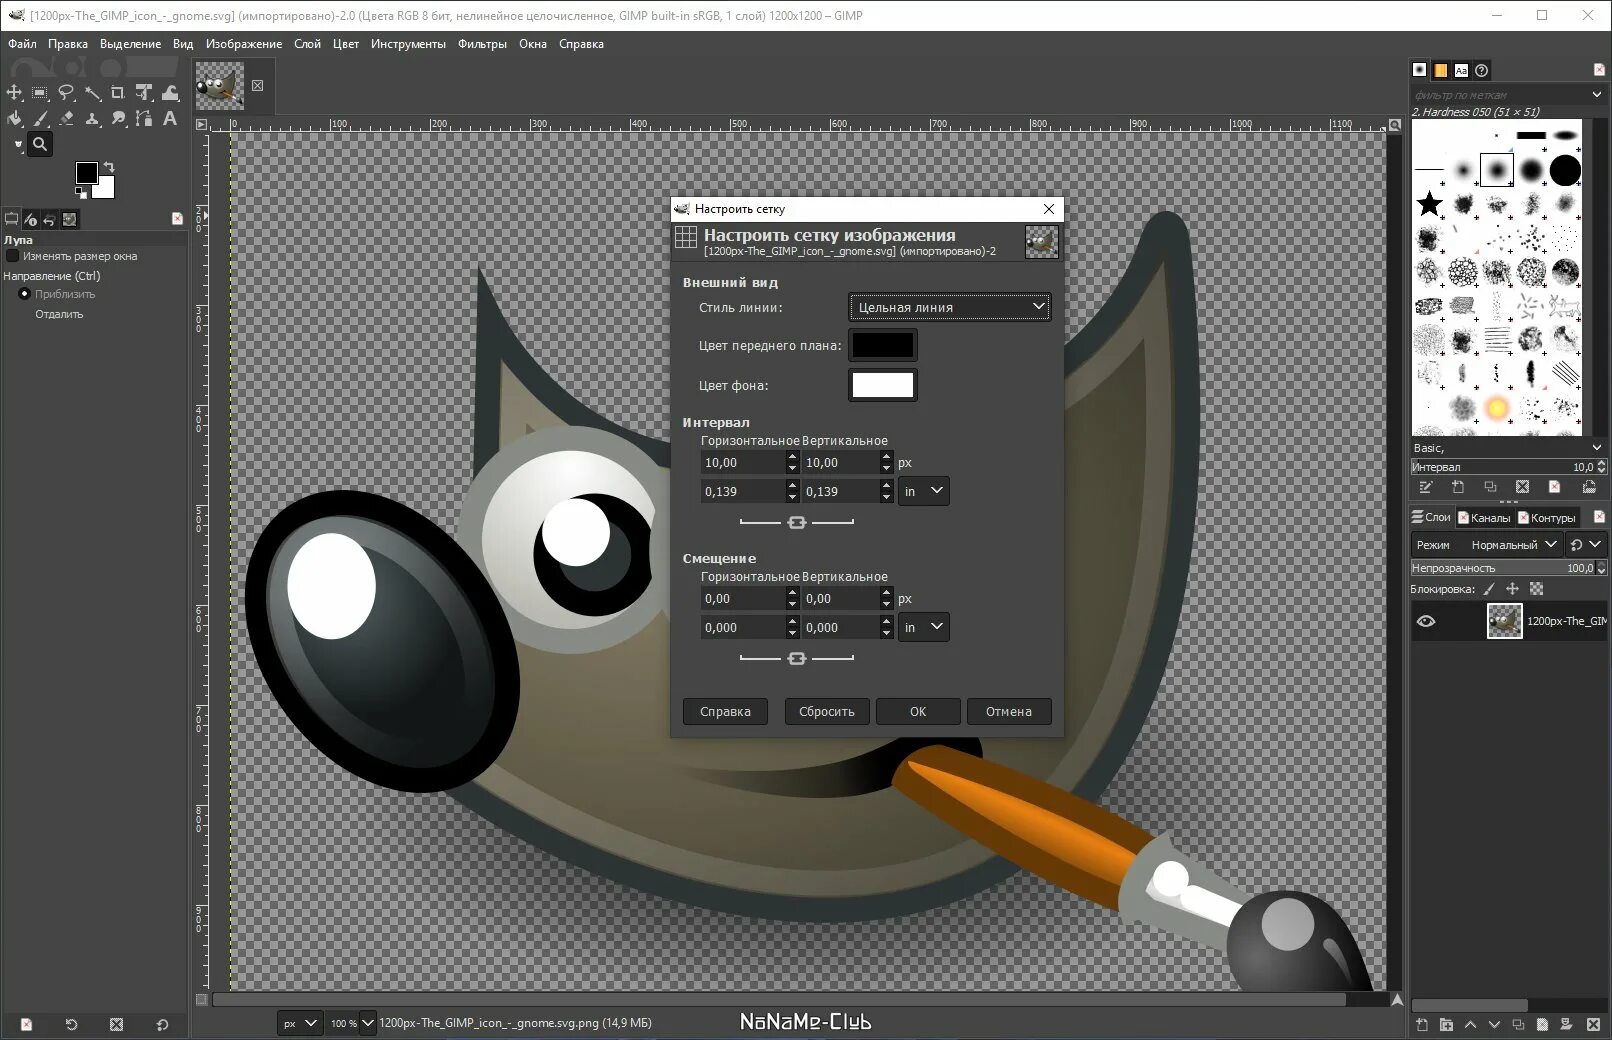
Task: Select the Bucket Fill tool
Action: pos(14,119)
